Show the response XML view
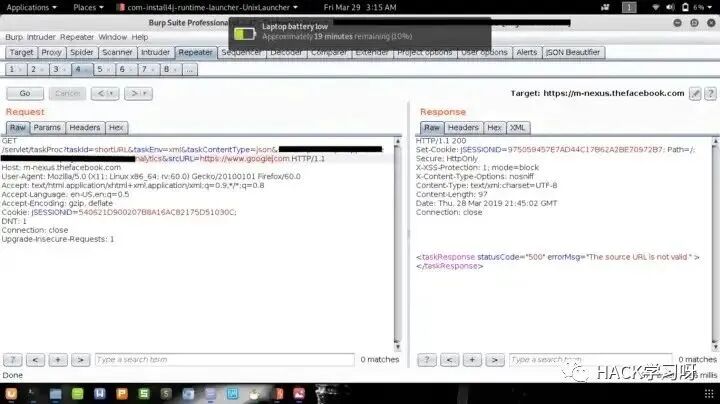720x404 pixels. point(517,128)
